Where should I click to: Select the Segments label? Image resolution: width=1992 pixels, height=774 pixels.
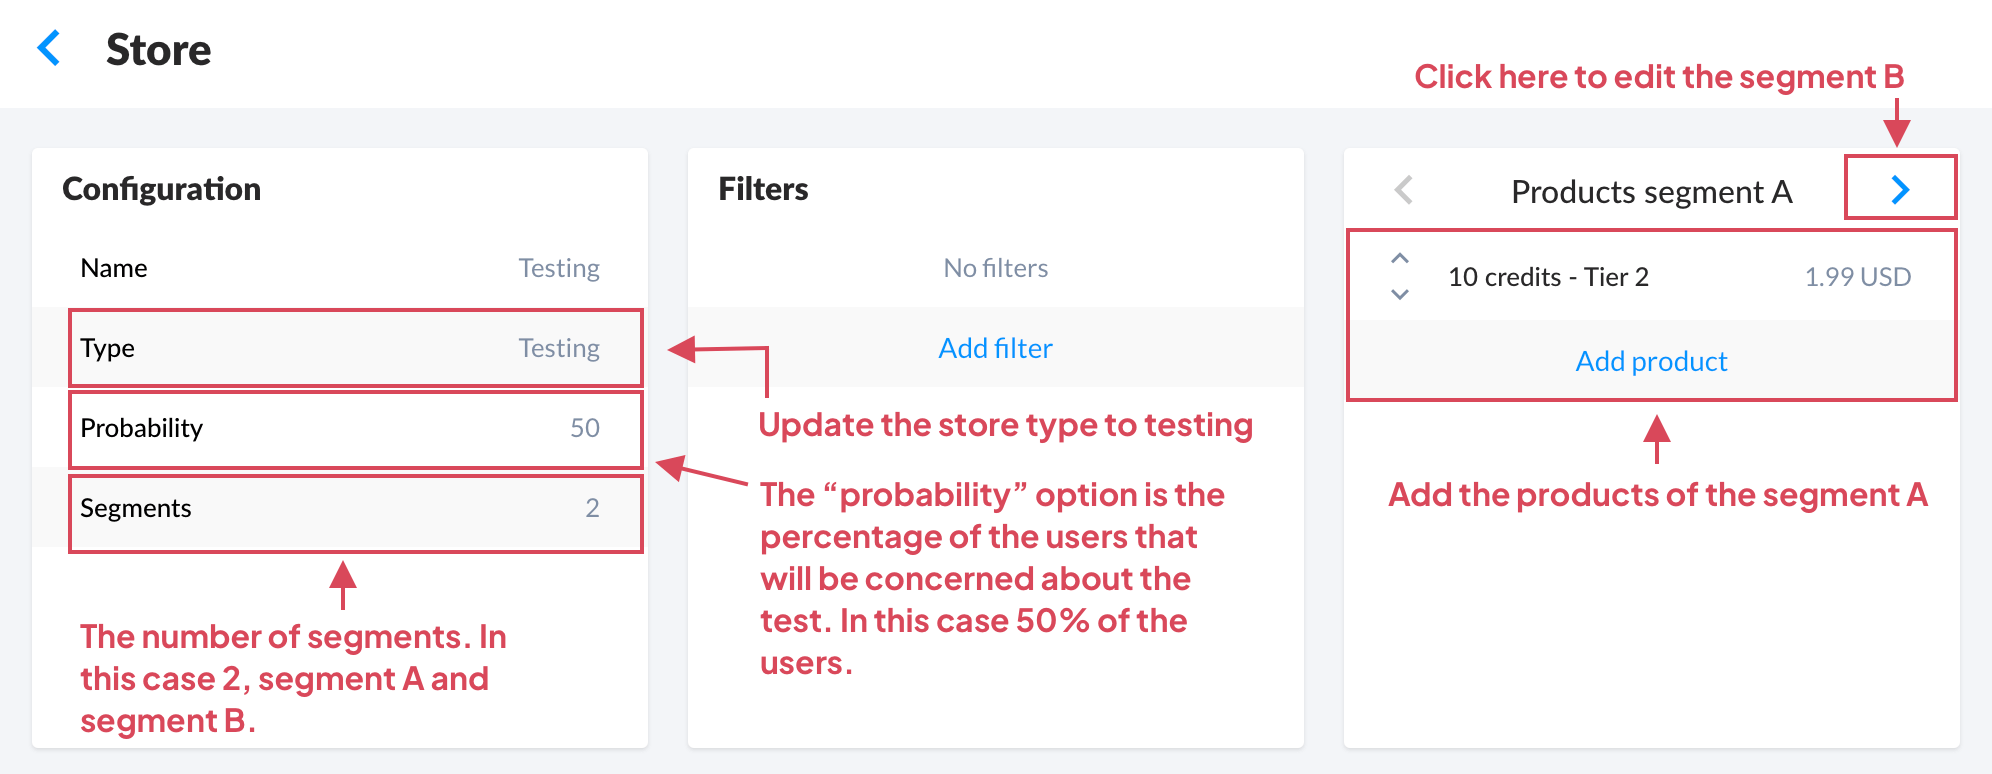(135, 508)
